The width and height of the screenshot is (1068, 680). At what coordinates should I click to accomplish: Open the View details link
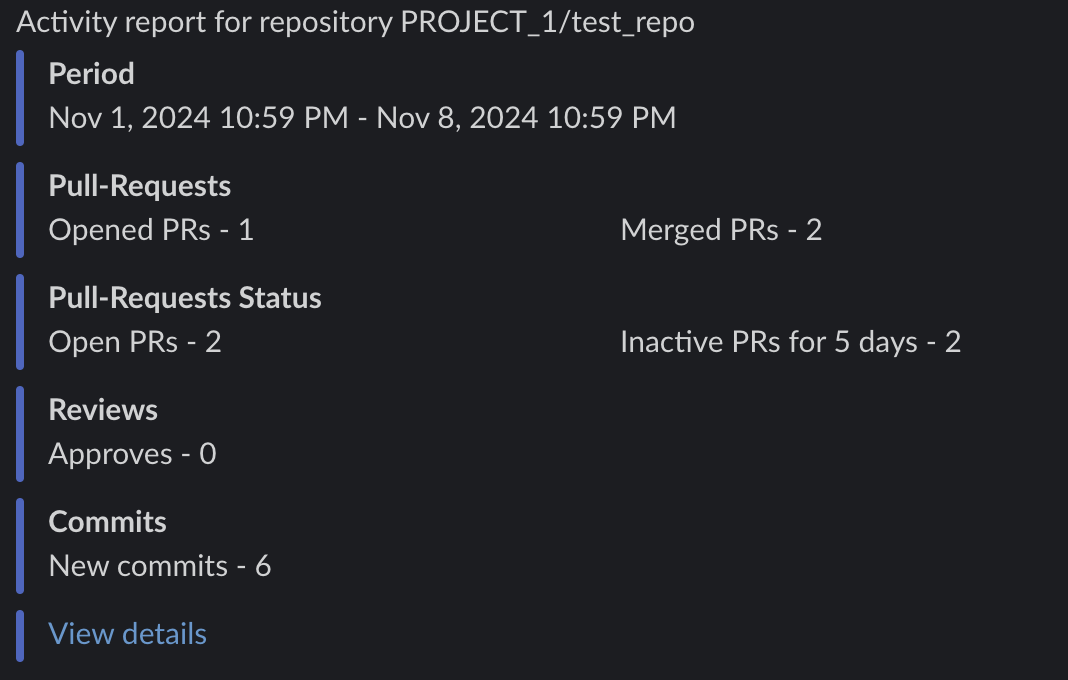pyautogui.click(x=127, y=634)
